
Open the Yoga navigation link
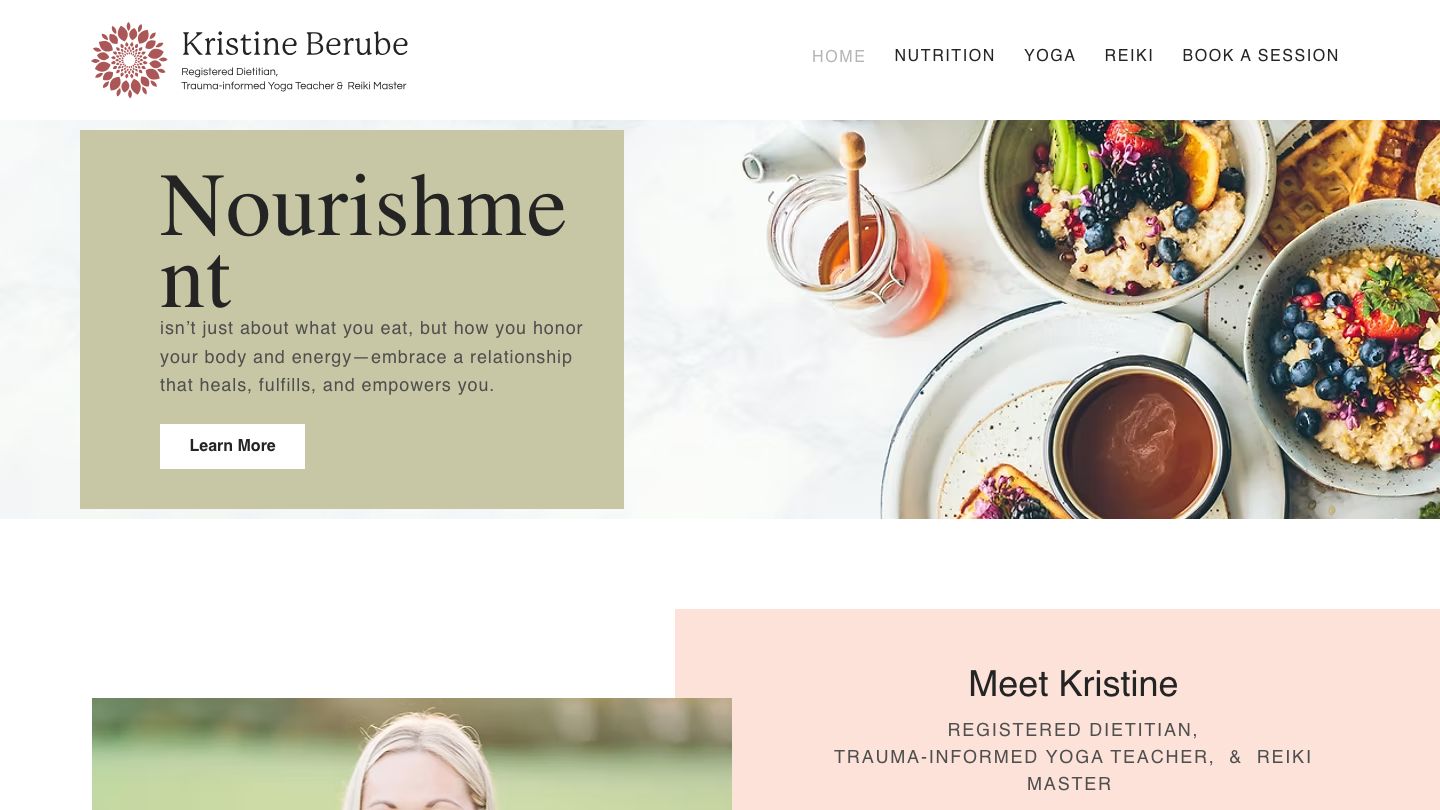(x=1050, y=56)
